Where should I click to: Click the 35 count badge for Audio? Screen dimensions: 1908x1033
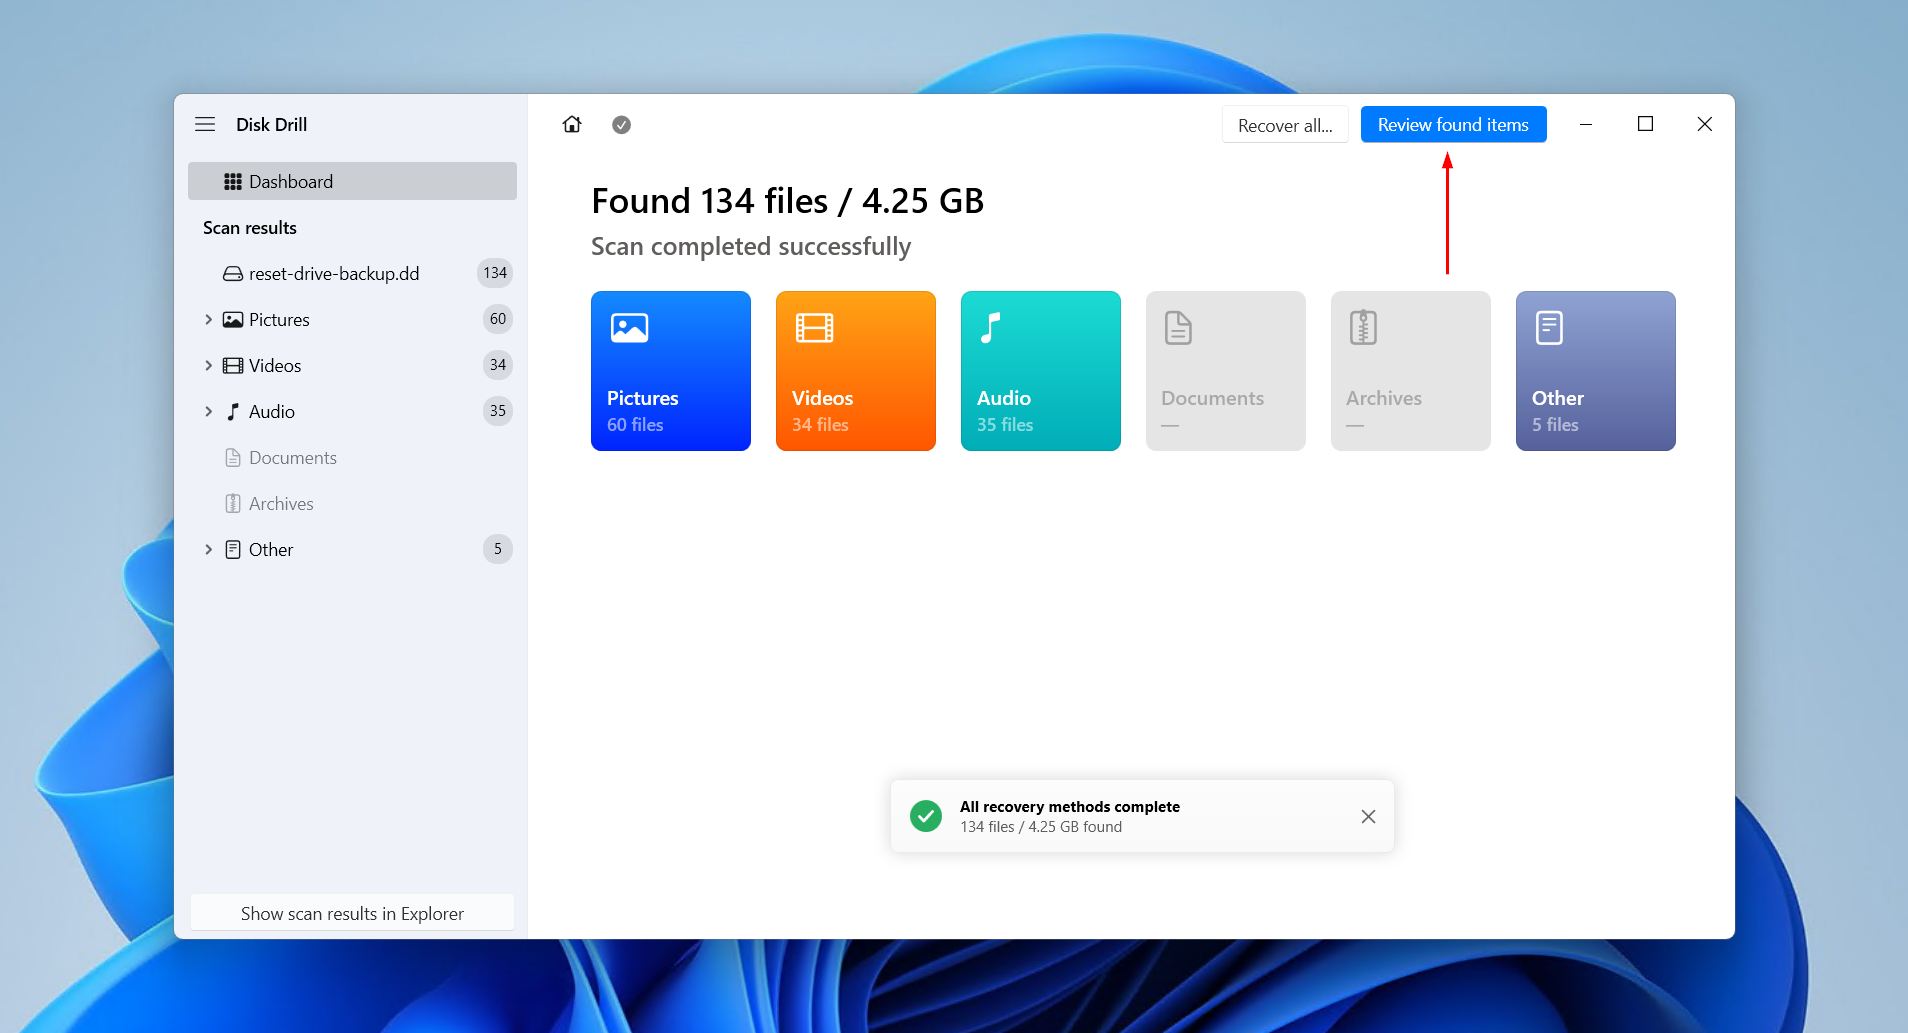(498, 411)
